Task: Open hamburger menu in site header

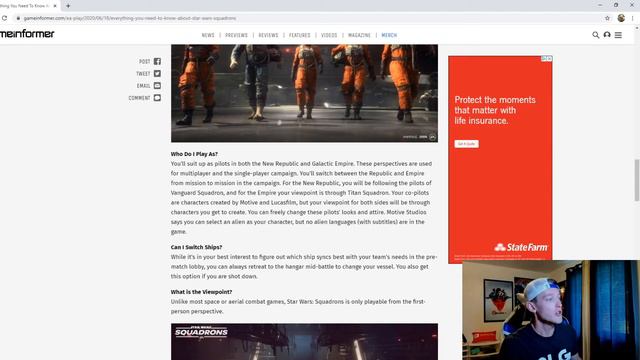Action: [x=618, y=35]
